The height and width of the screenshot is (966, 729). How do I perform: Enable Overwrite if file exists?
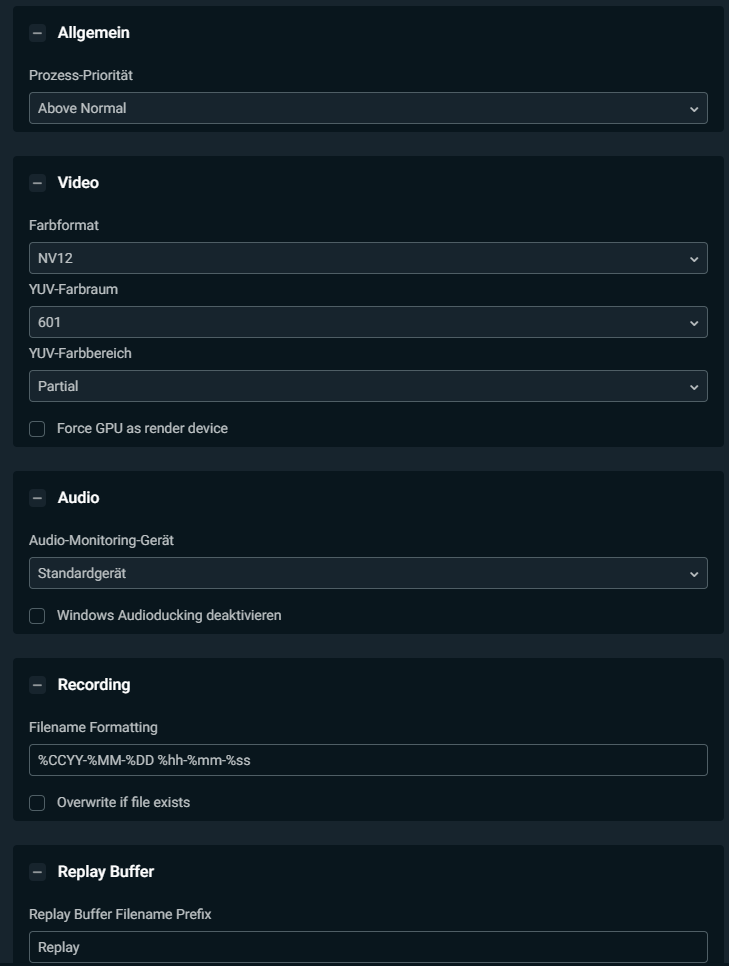click(x=37, y=803)
